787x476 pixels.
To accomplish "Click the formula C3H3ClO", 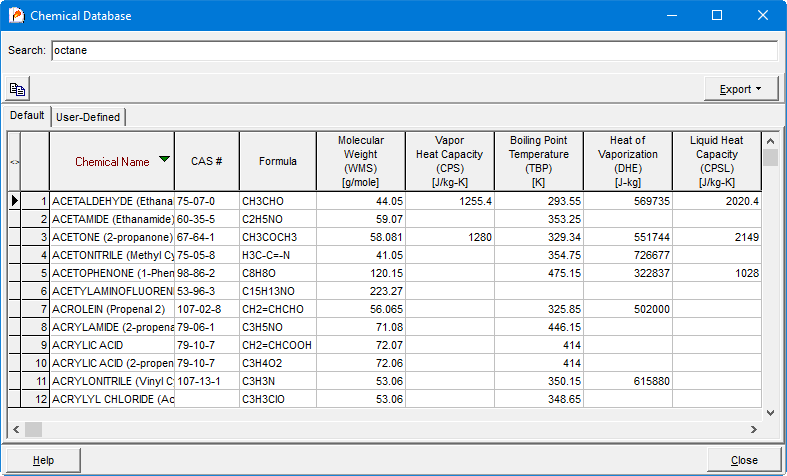I will click(278, 400).
